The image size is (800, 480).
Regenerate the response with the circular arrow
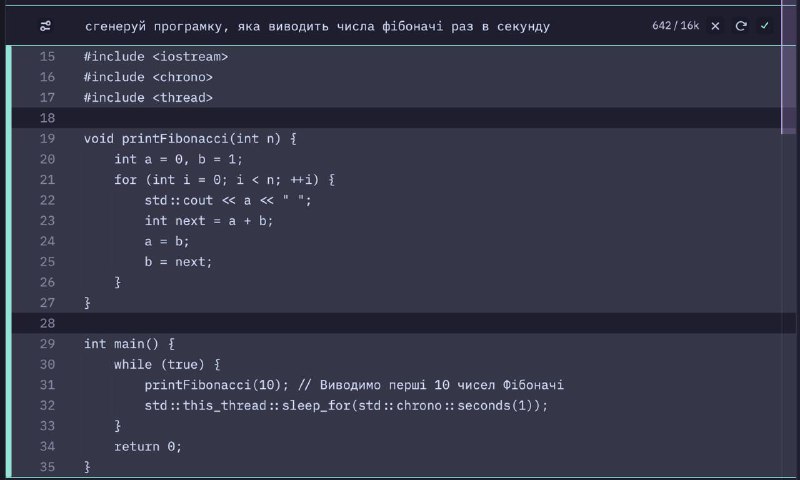pos(741,26)
